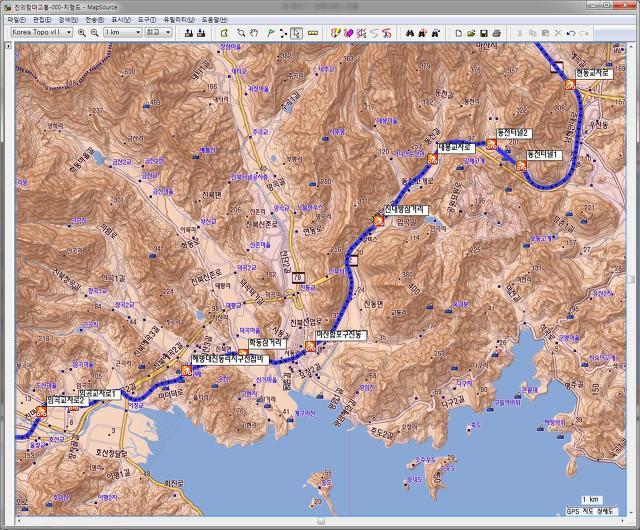Select the Waypoint flag tool
This screenshot has height=530, width=640.
point(271,33)
